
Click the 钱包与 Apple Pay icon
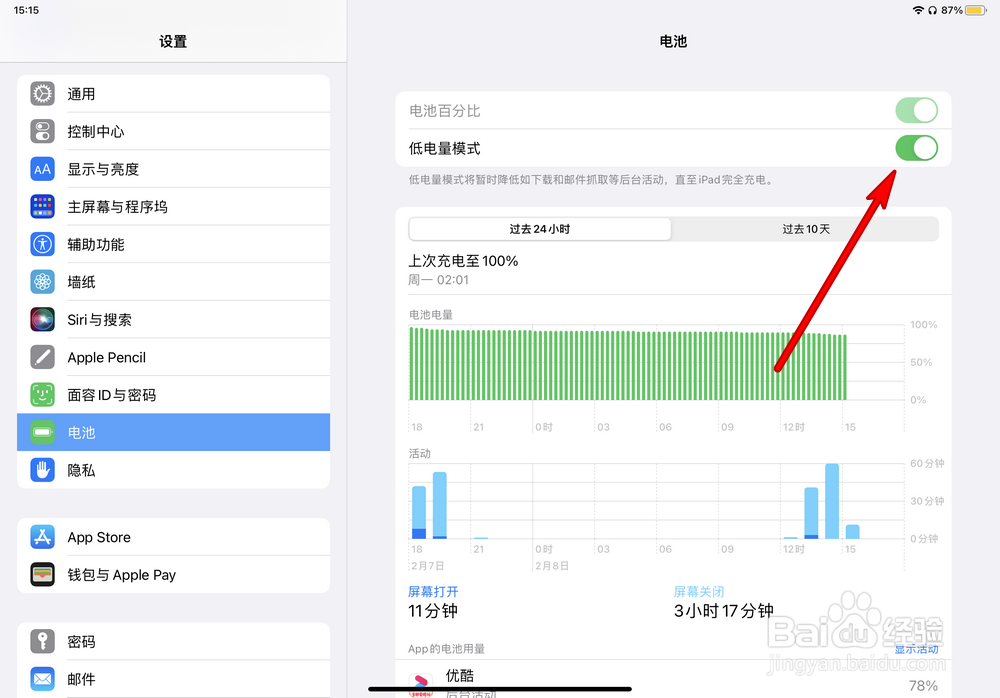(x=42, y=574)
